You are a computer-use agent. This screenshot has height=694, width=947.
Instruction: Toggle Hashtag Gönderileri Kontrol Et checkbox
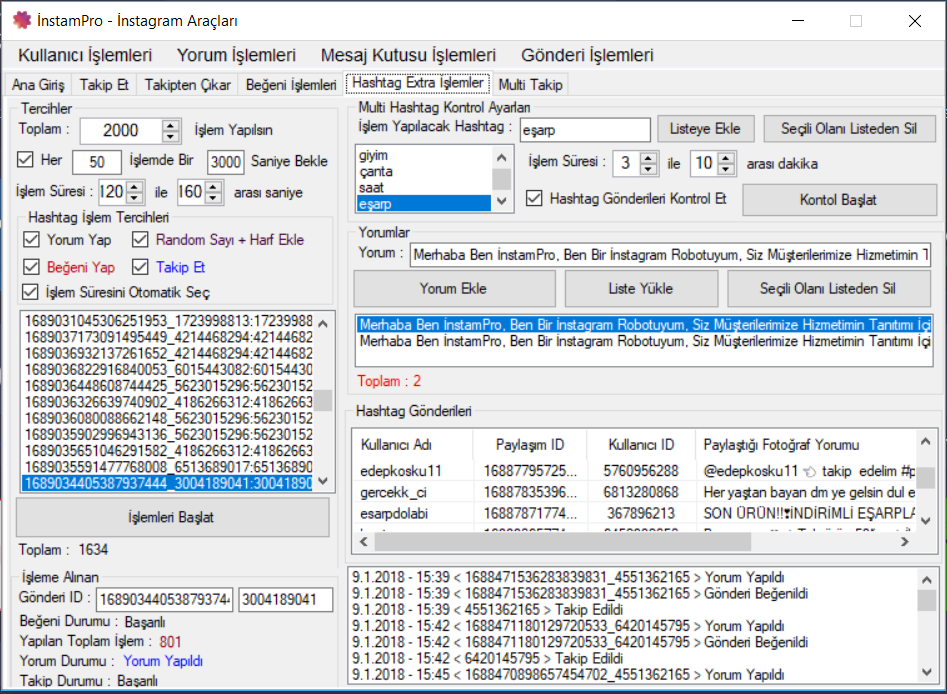(534, 199)
